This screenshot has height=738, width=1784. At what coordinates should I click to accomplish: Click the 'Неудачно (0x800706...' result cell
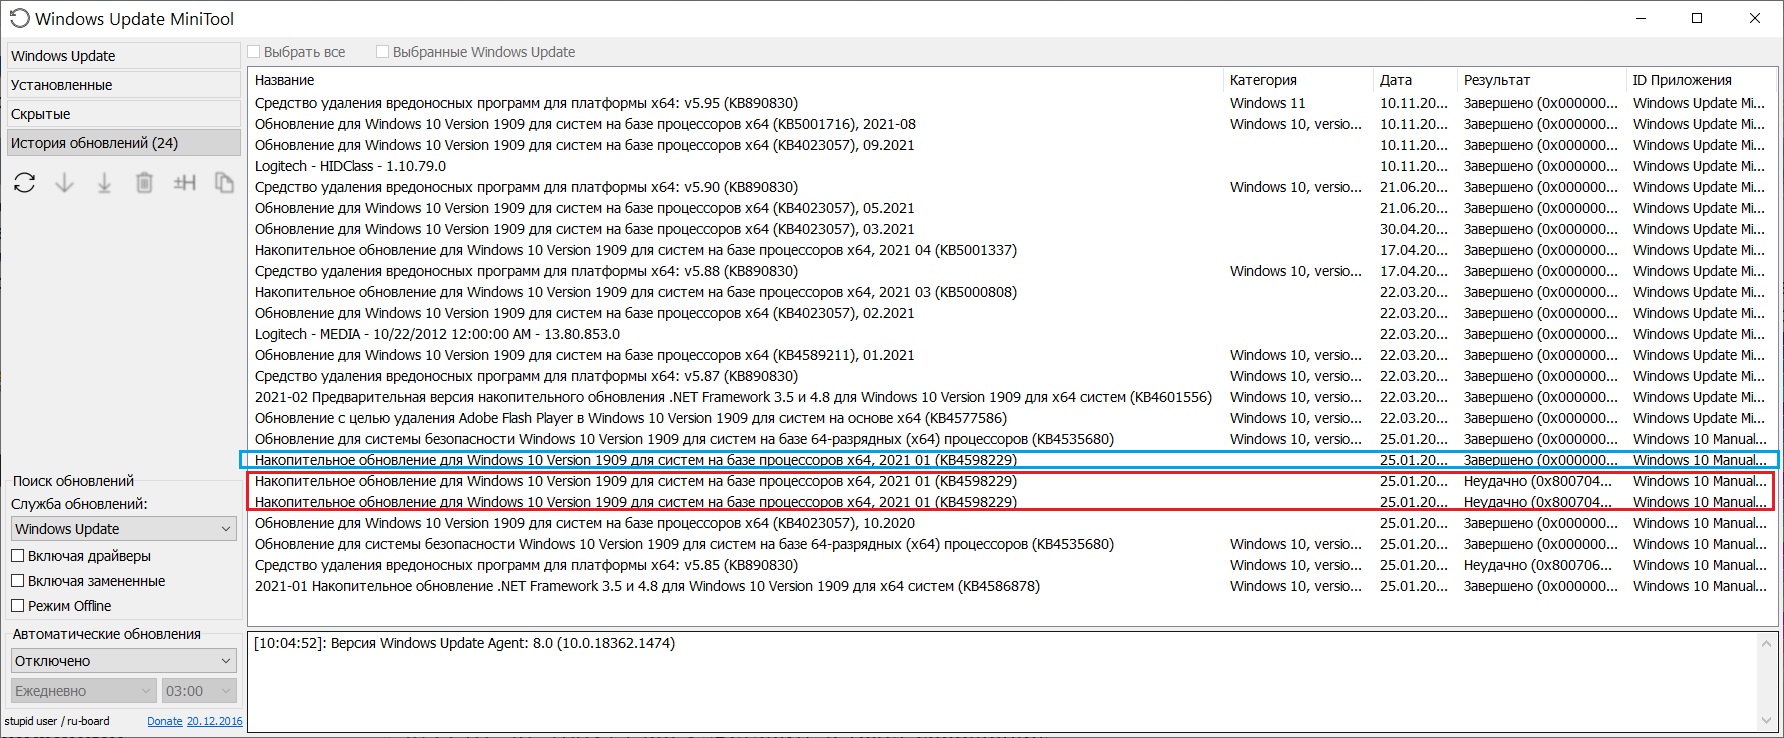click(x=1538, y=565)
